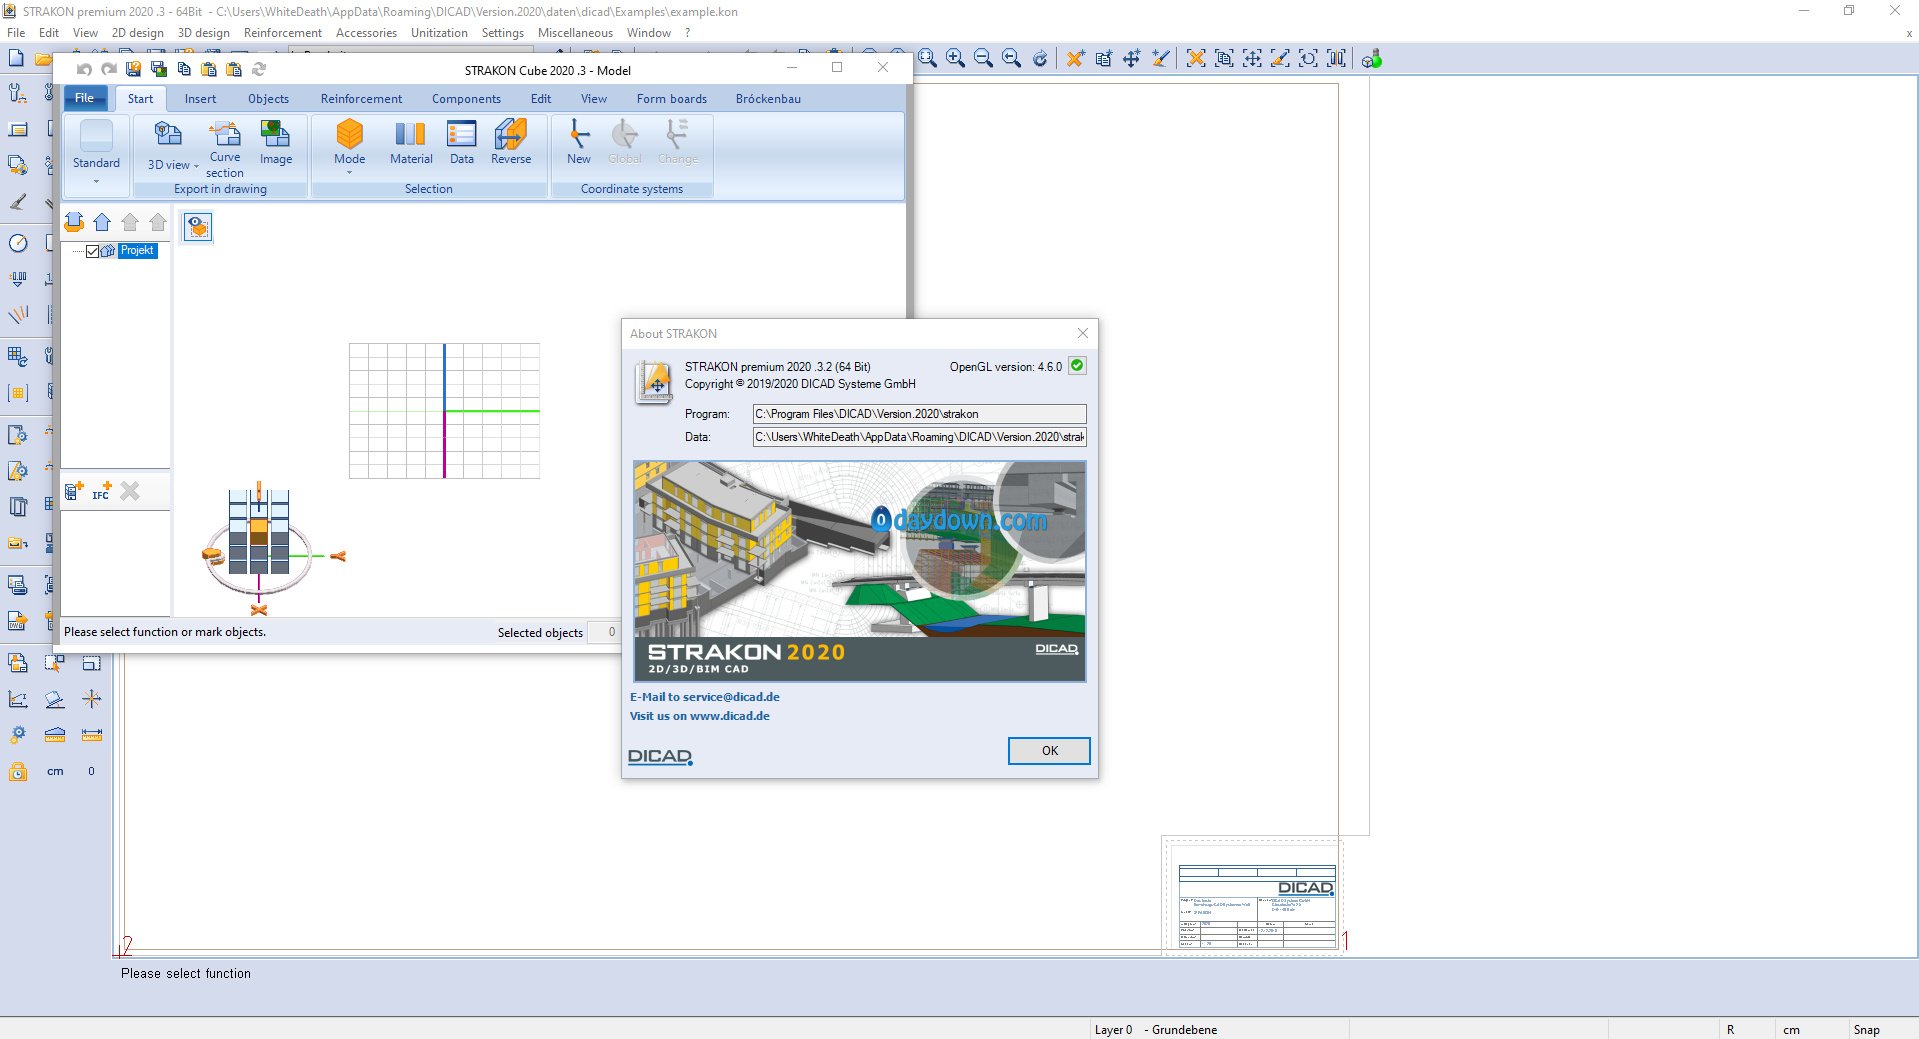Click OK in About STRAKON dialog
Image resolution: width=1919 pixels, height=1039 pixels.
[x=1049, y=751]
